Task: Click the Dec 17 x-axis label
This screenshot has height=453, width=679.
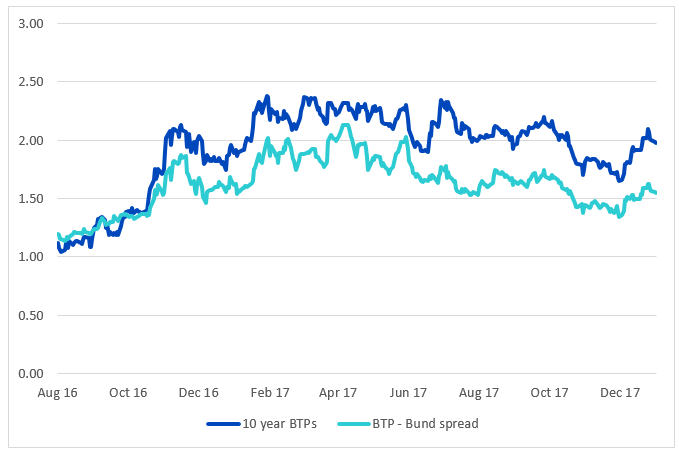Action: coord(620,392)
